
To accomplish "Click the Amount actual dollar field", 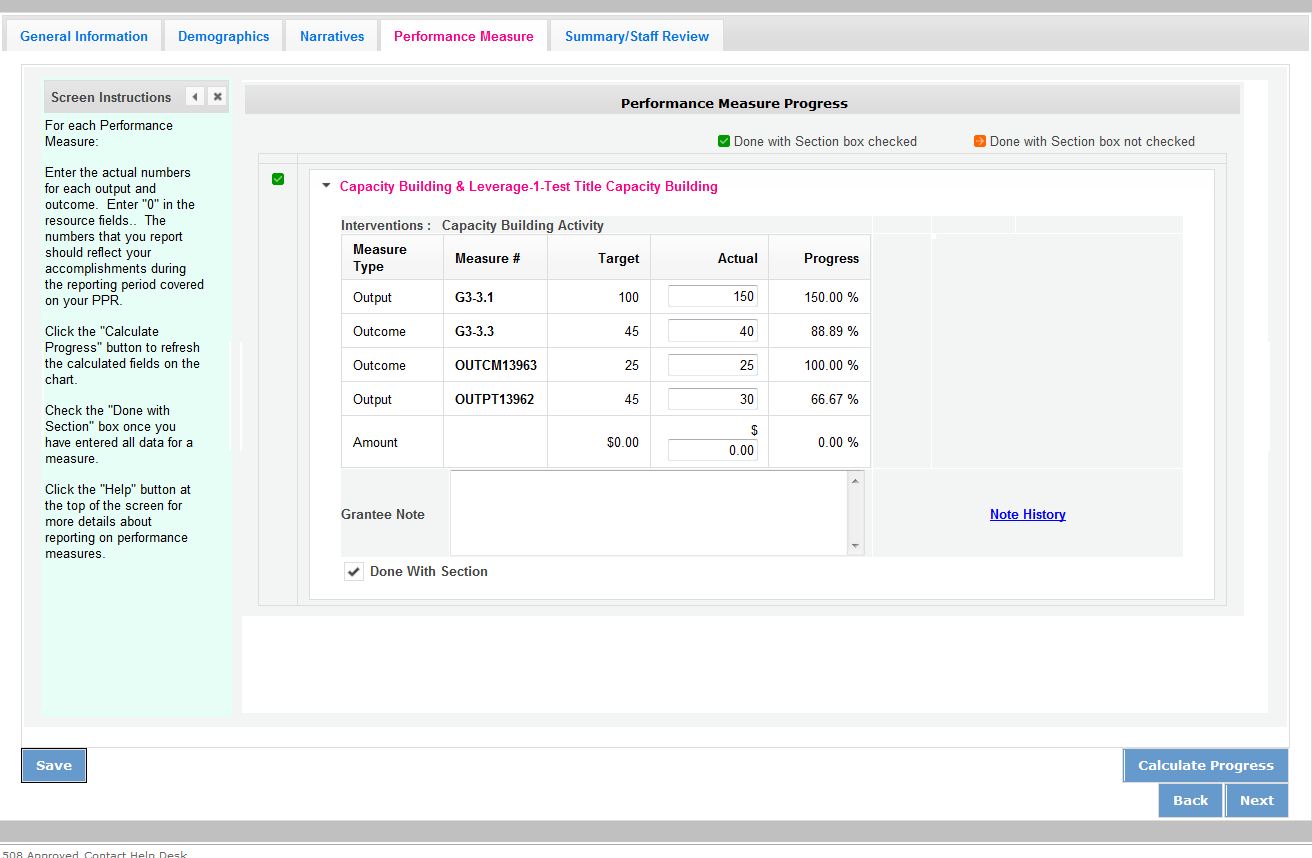I will pos(712,450).
